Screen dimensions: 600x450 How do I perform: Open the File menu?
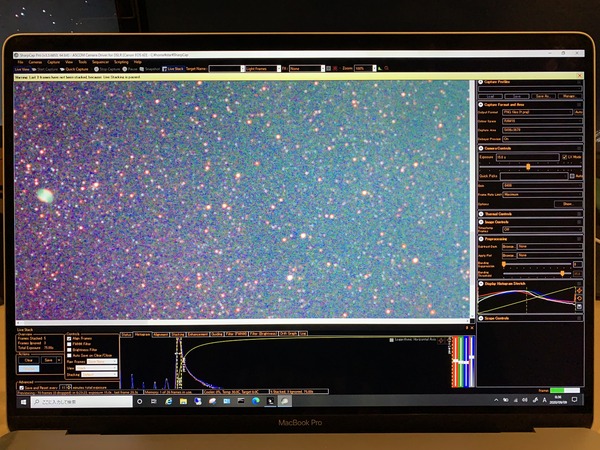pyautogui.click(x=20, y=62)
